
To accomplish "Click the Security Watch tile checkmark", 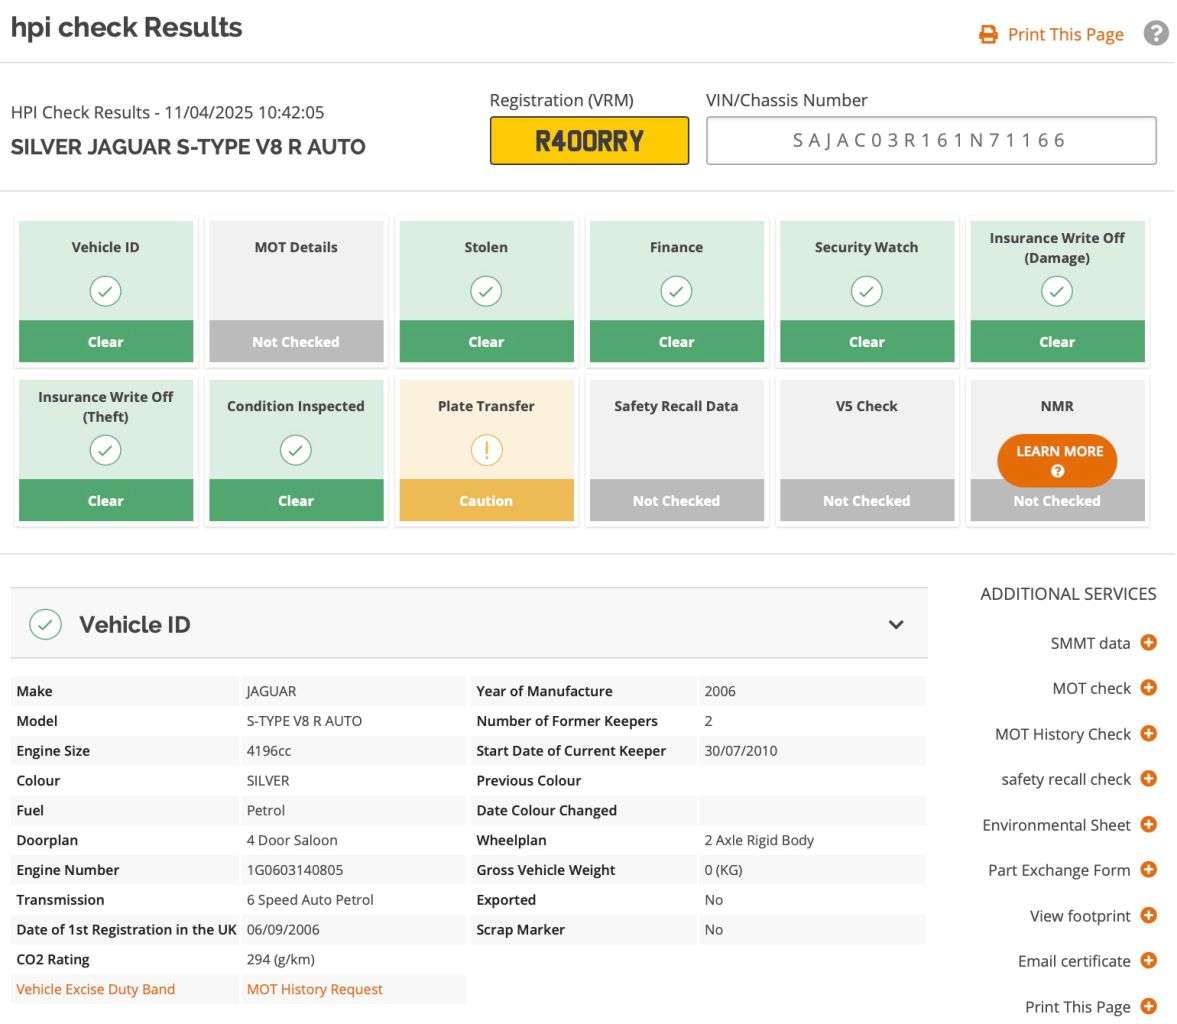I will point(866,292).
